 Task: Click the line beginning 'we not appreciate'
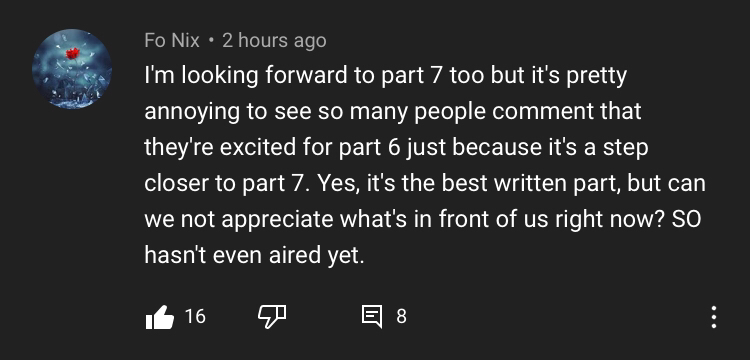tap(423, 219)
